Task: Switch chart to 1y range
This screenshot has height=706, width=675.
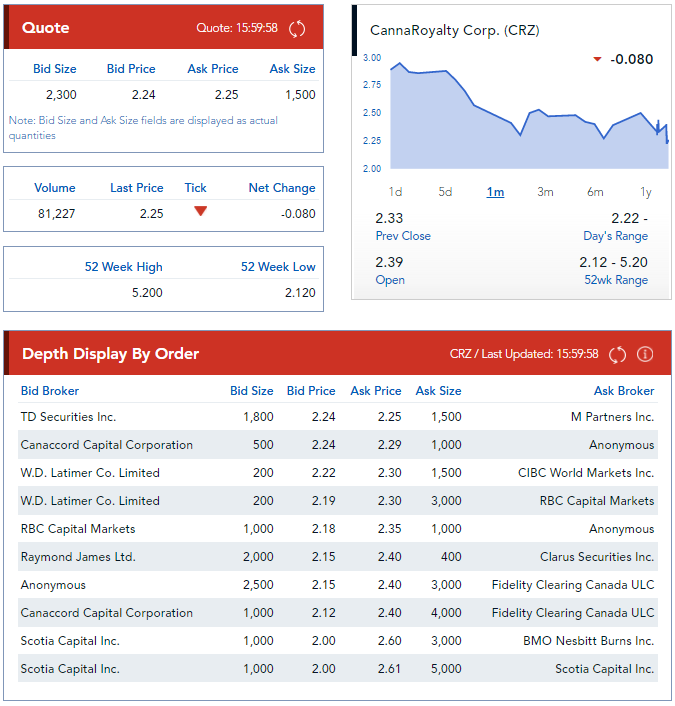Action: click(x=646, y=192)
